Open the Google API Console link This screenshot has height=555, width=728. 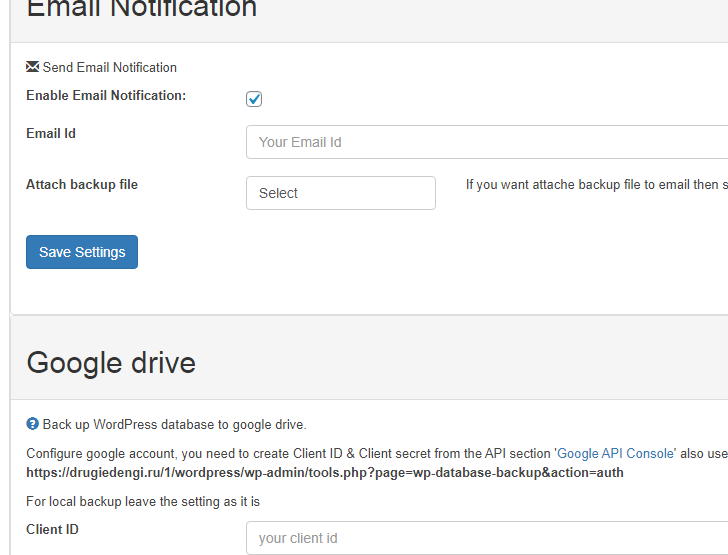615,453
